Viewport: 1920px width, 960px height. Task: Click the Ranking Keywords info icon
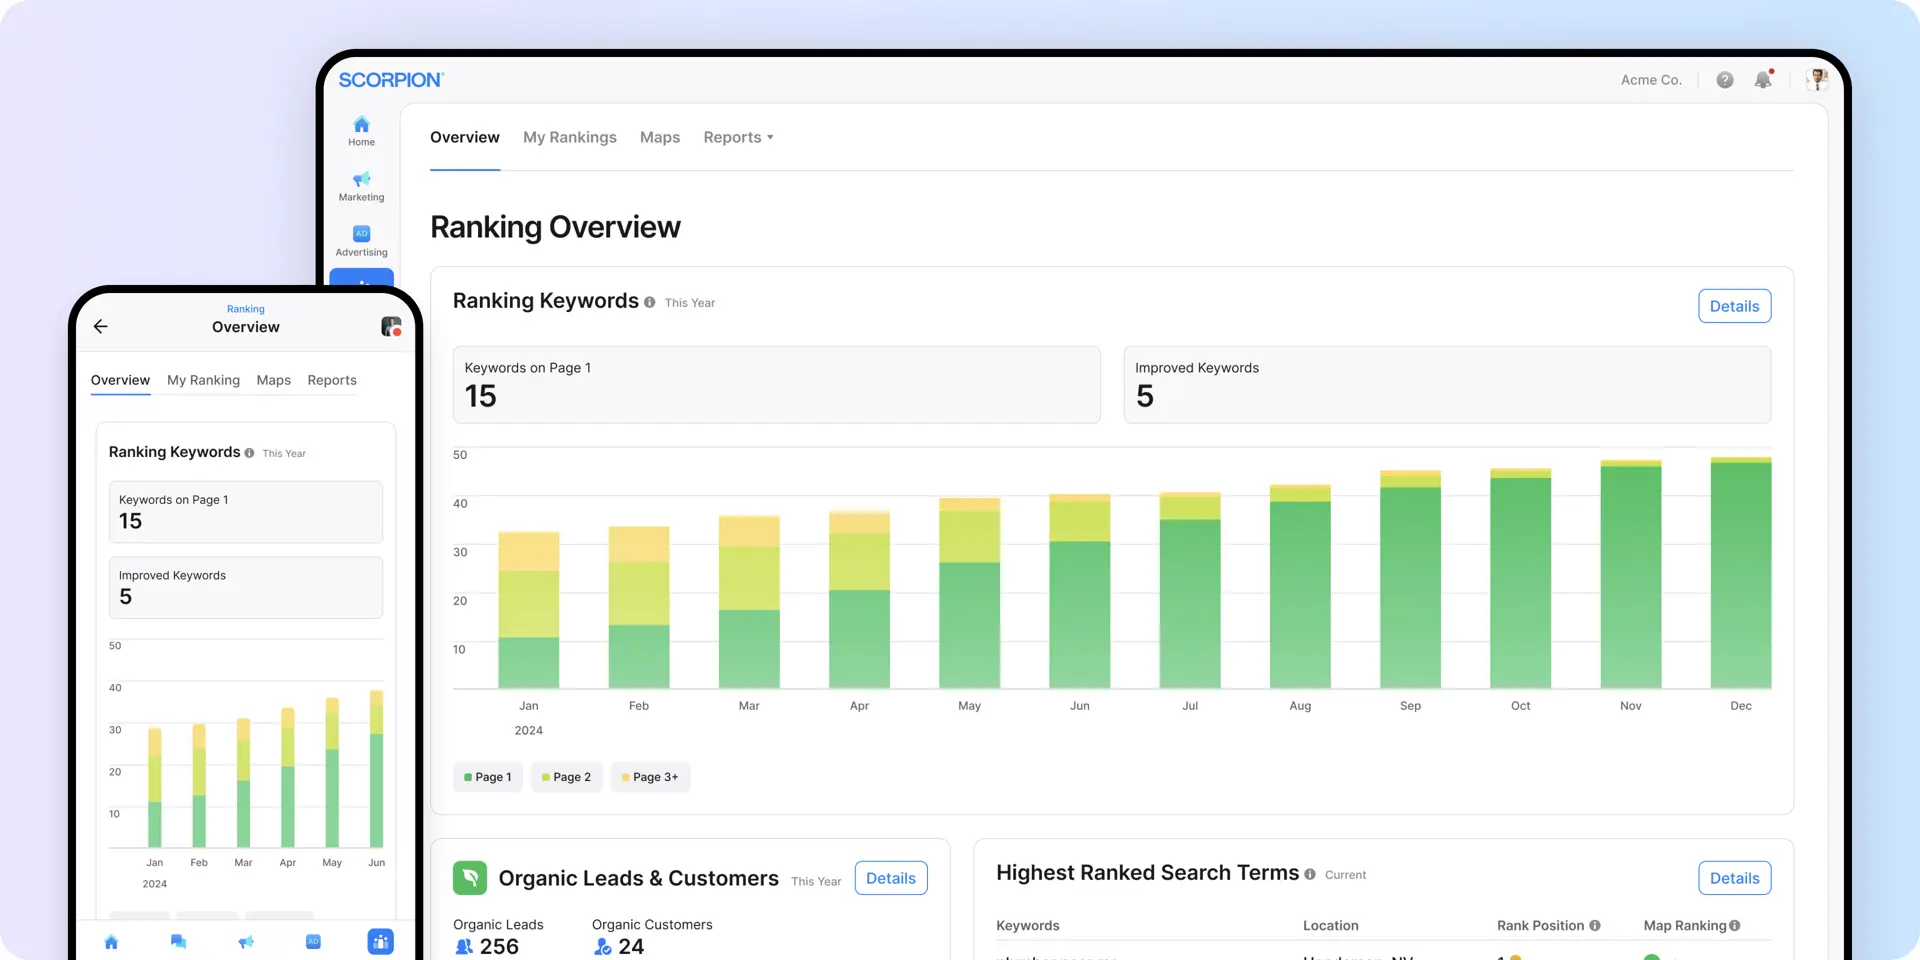(650, 302)
